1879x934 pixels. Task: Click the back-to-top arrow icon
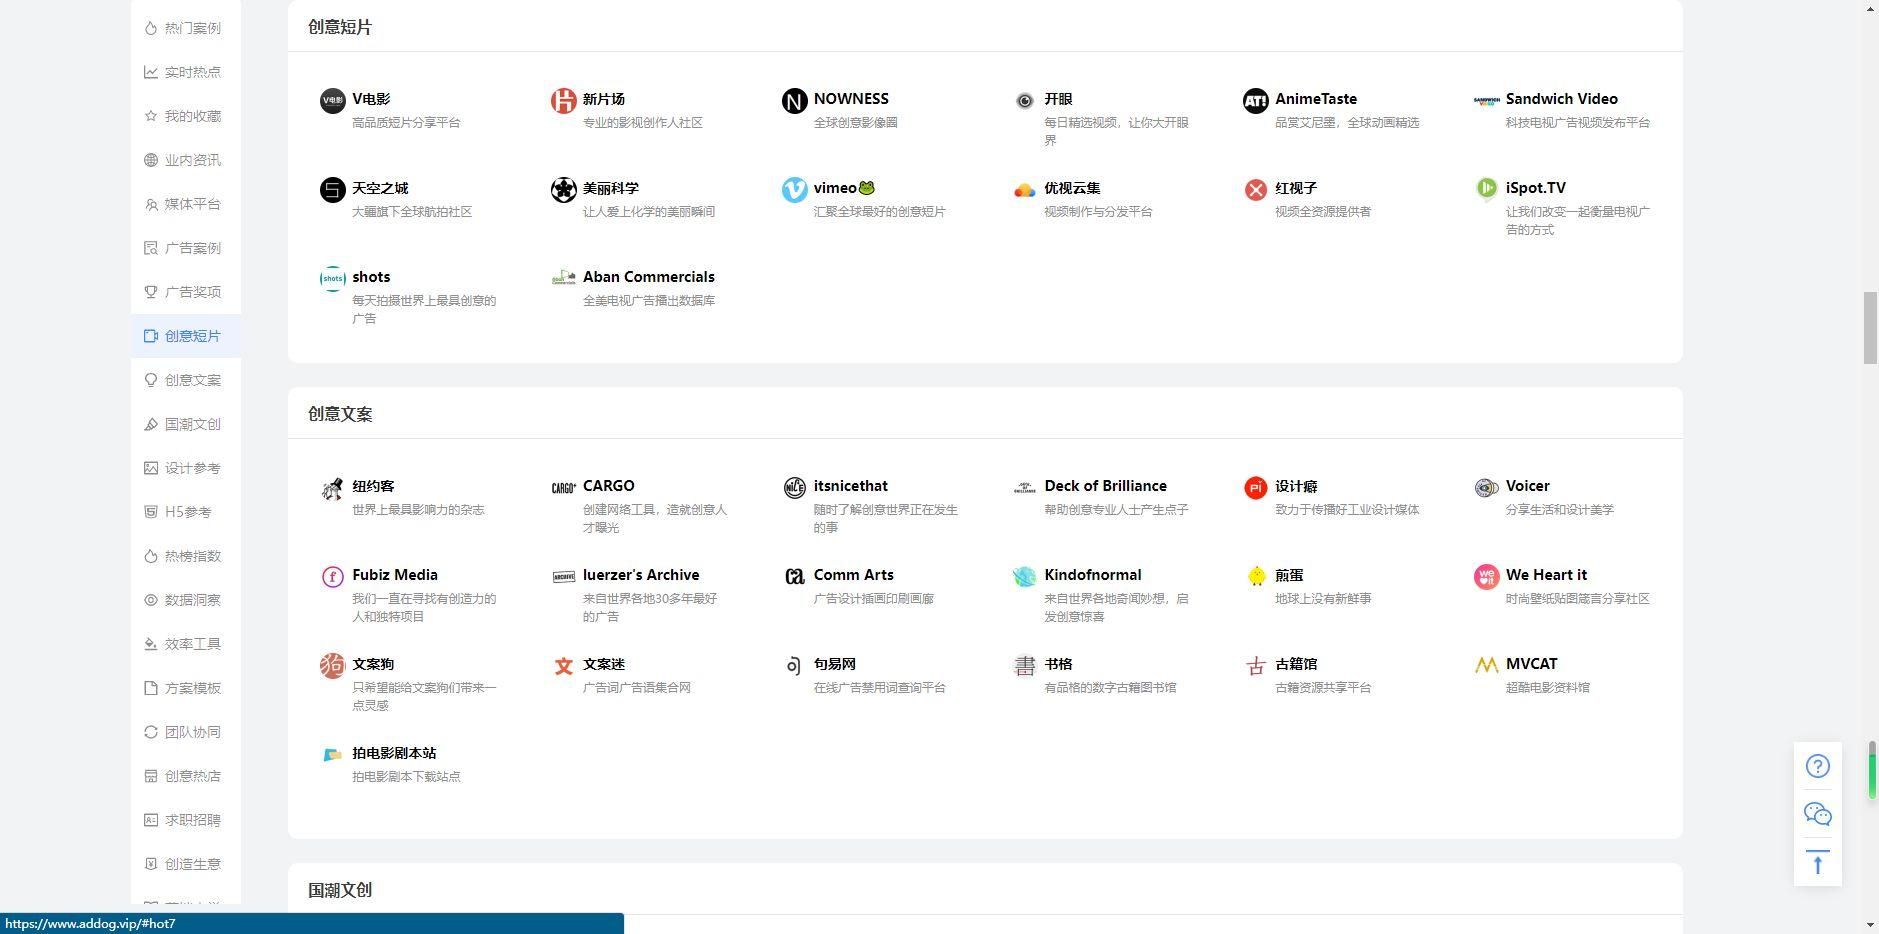(1818, 863)
